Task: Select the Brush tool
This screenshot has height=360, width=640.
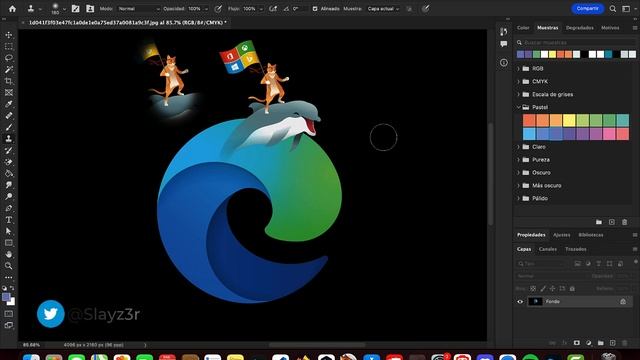Action: pos(9,127)
